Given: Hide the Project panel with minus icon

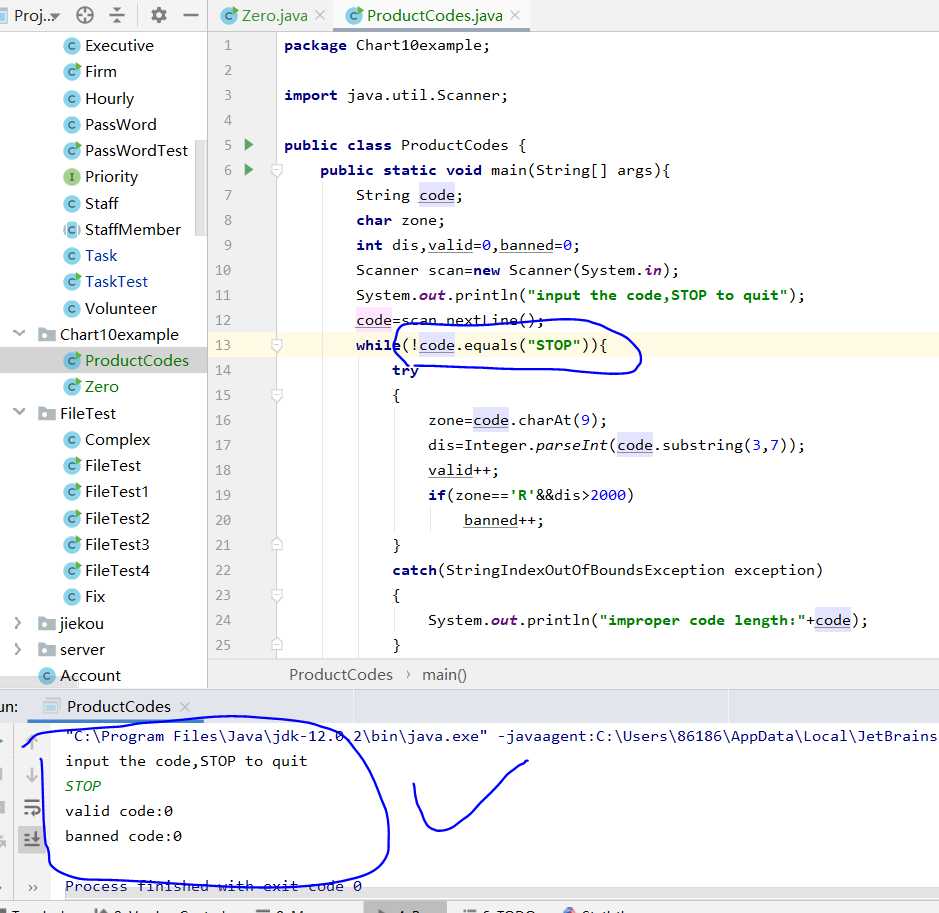Looking at the screenshot, I should 190,15.
